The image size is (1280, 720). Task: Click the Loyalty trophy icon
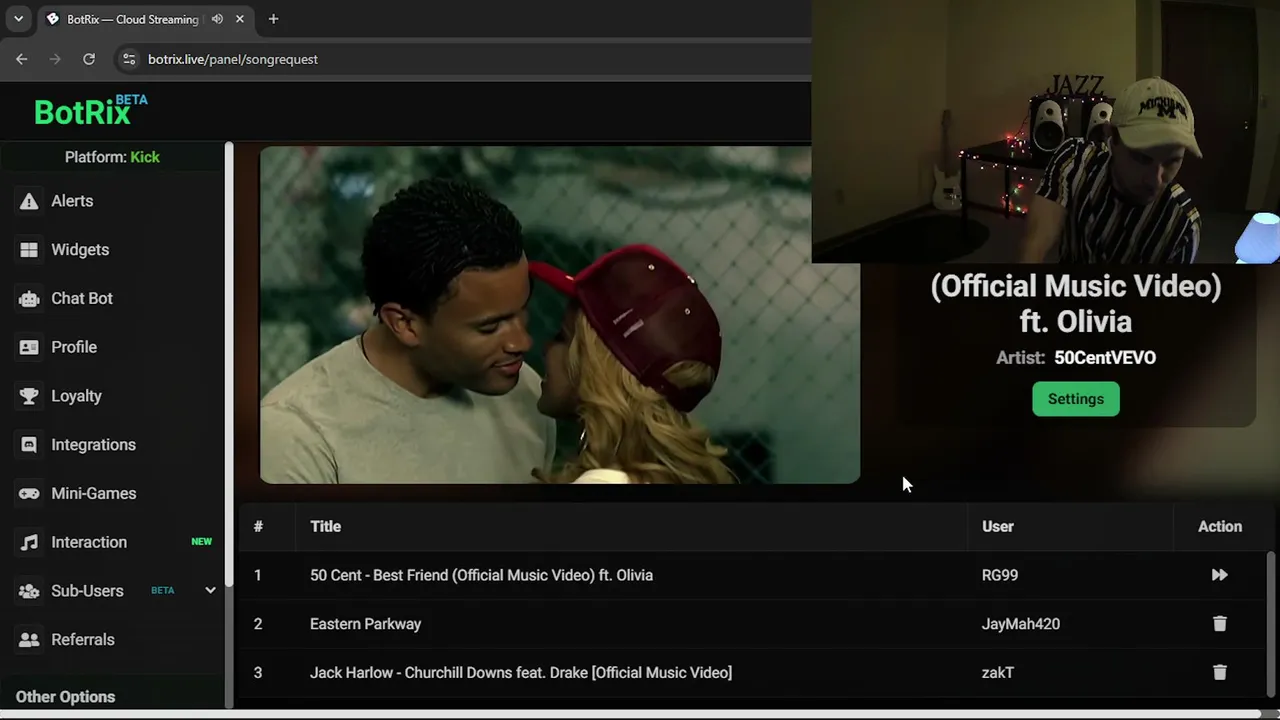pyautogui.click(x=29, y=396)
